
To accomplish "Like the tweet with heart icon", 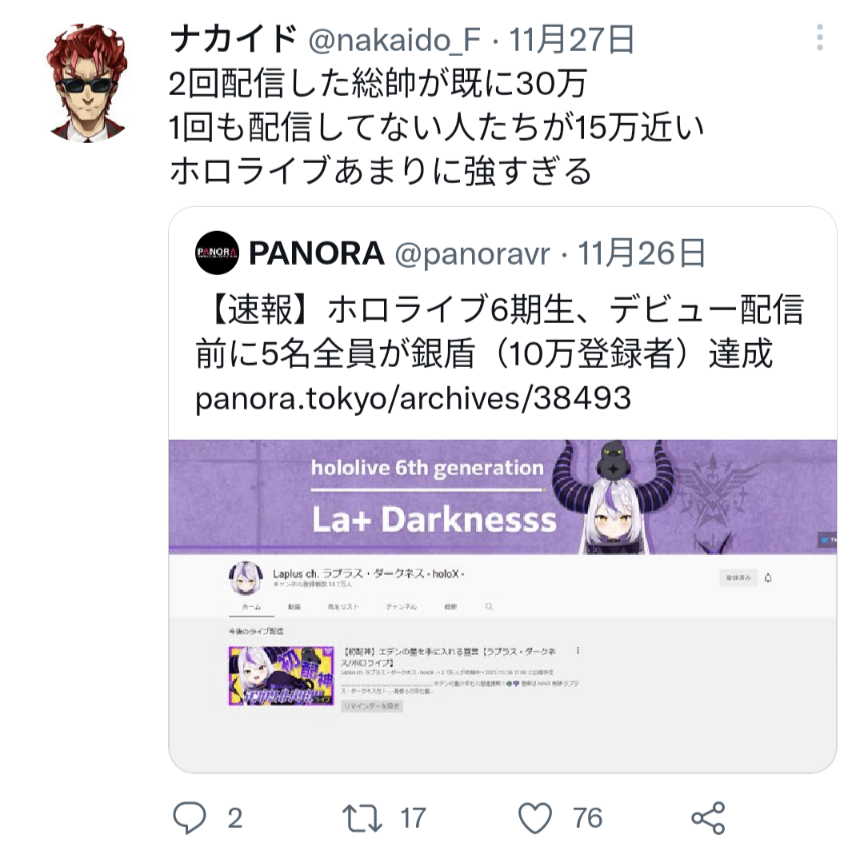I will [535, 818].
